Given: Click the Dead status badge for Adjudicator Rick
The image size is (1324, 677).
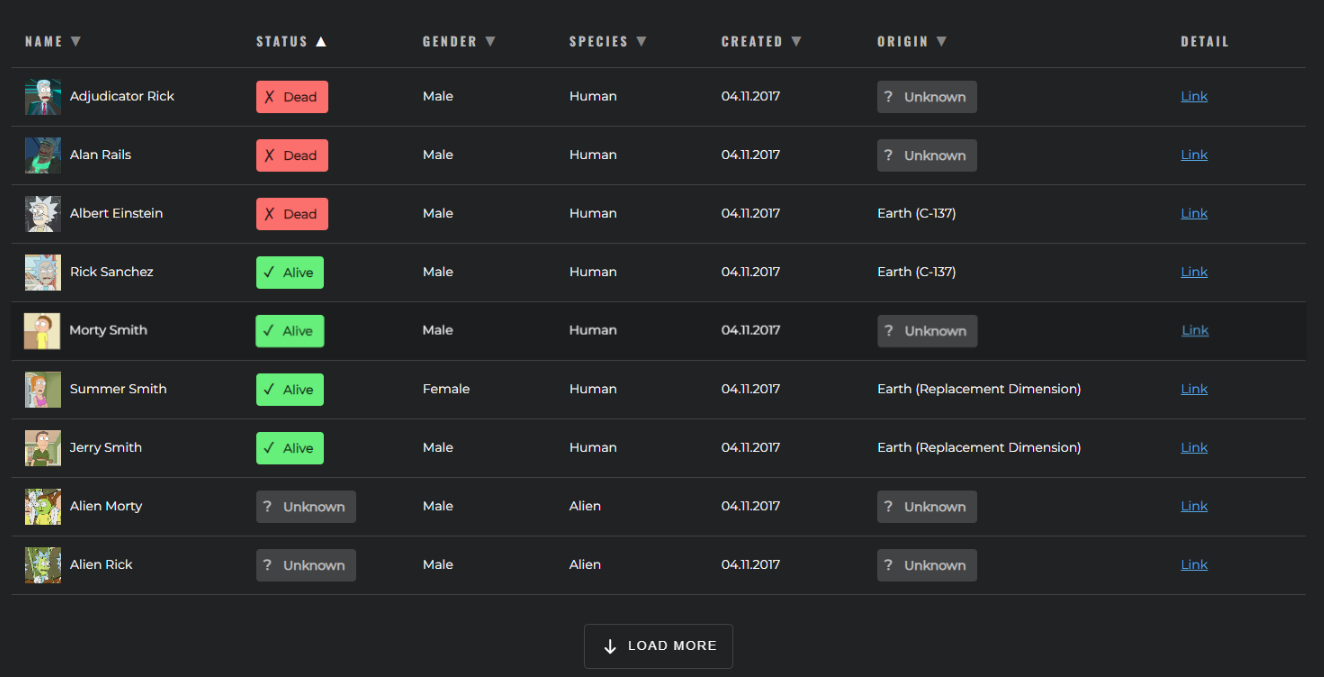Looking at the screenshot, I should coord(292,97).
